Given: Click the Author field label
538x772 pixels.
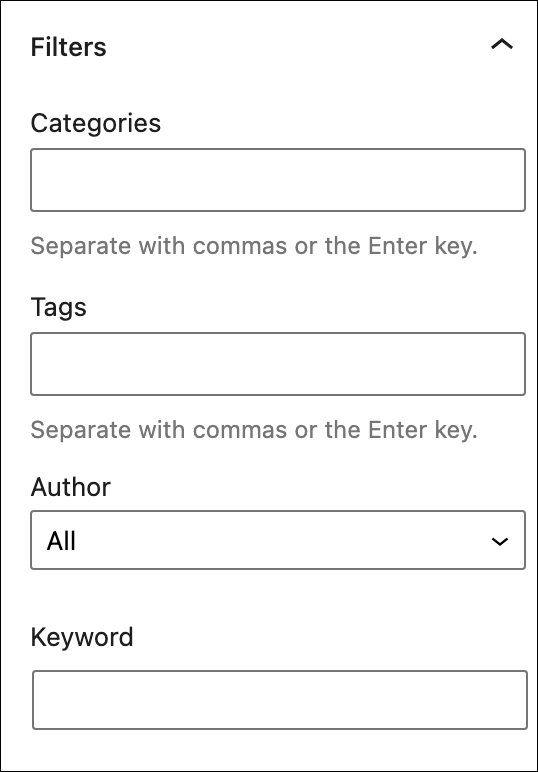Looking at the screenshot, I should pyautogui.click(x=70, y=487).
